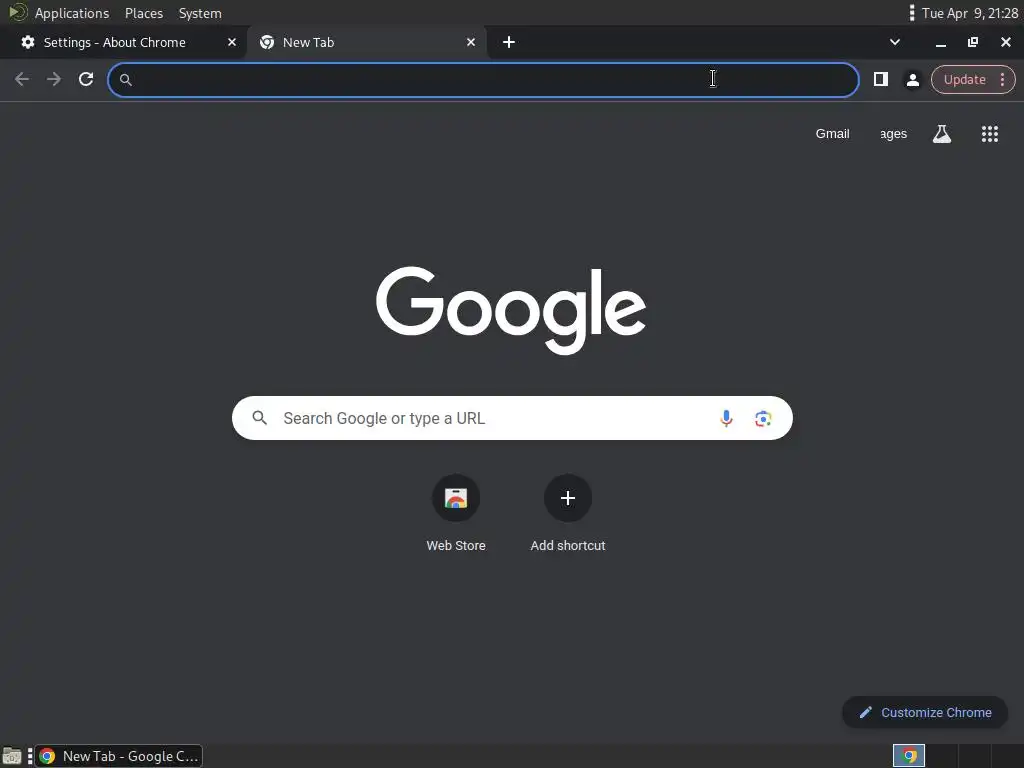
Task: Close the Settings - About Chrome tab
Action: point(232,42)
